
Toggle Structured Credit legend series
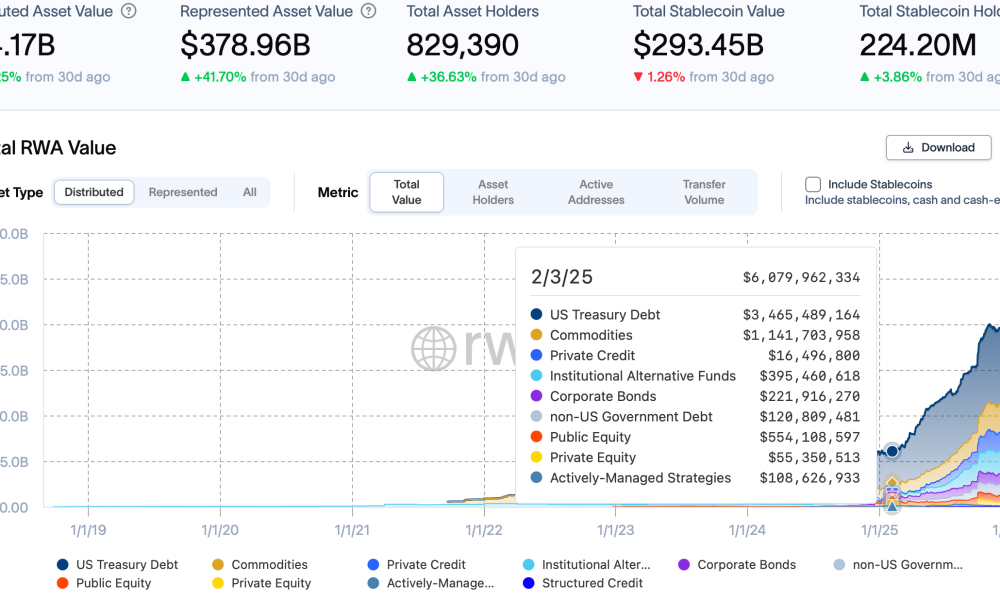click(x=528, y=583)
